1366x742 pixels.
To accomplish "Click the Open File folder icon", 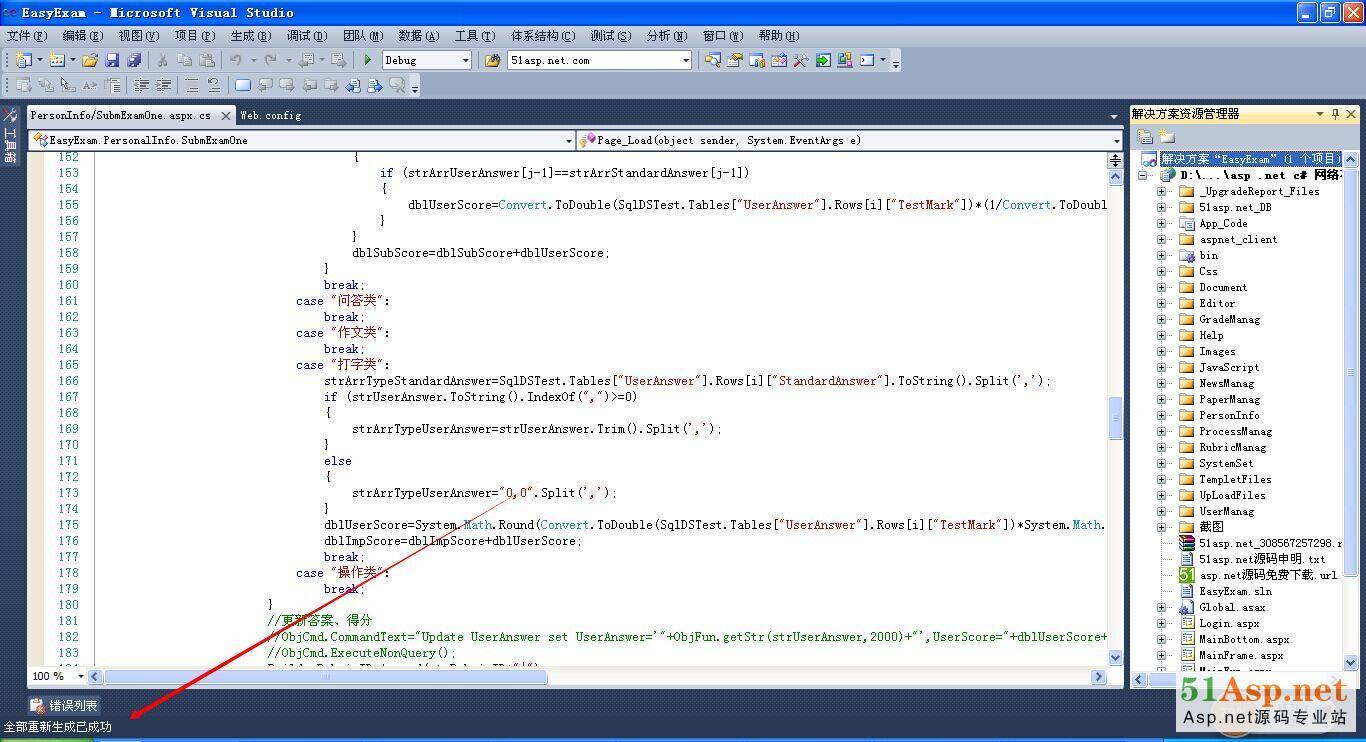I will pyautogui.click(x=90, y=60).
